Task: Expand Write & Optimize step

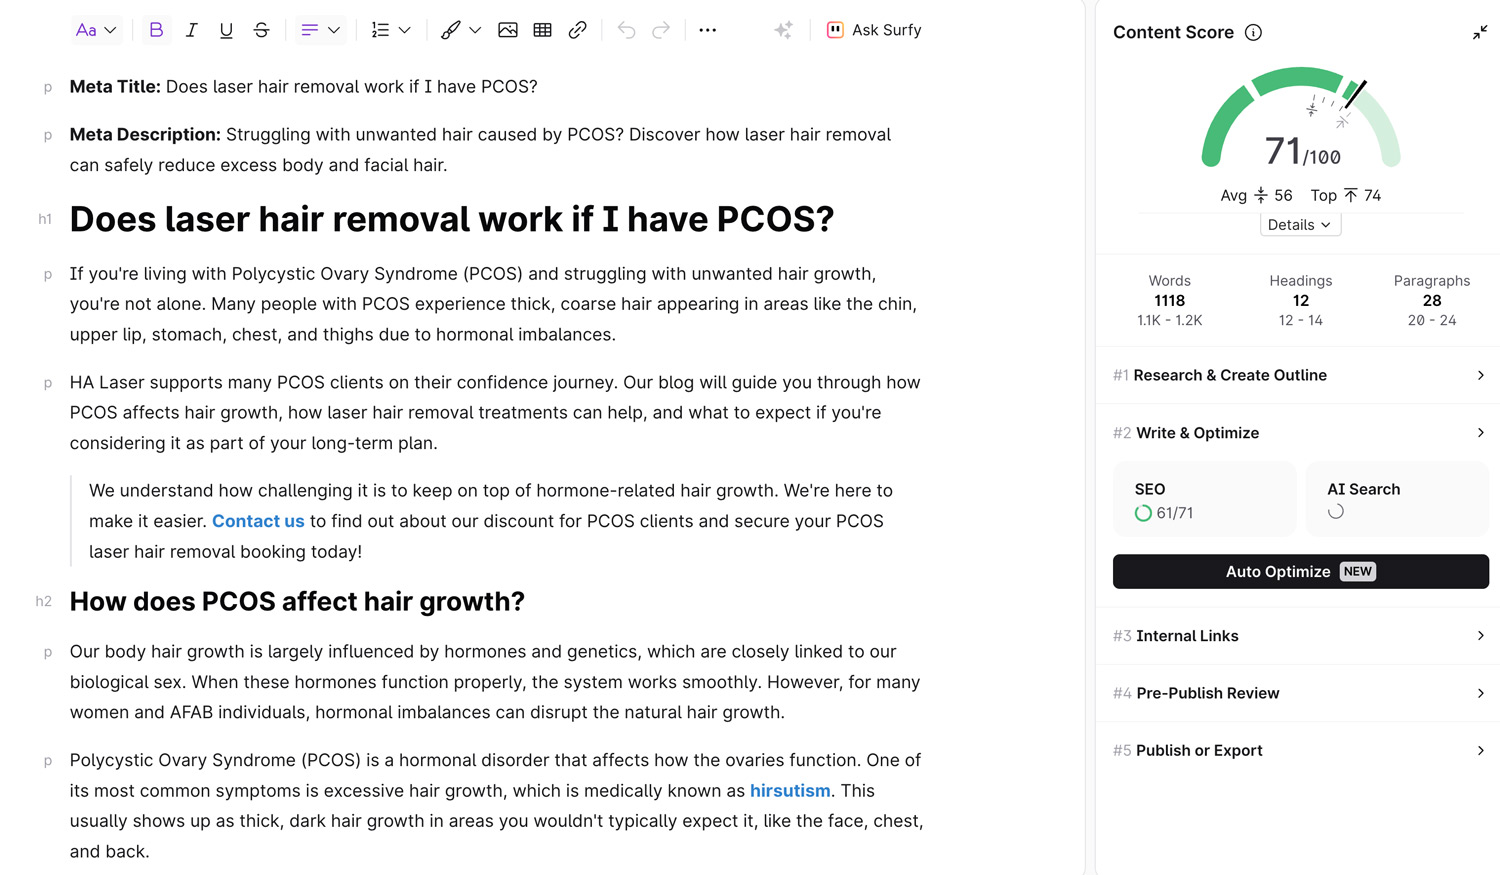Action: [x=1299, y=433]
